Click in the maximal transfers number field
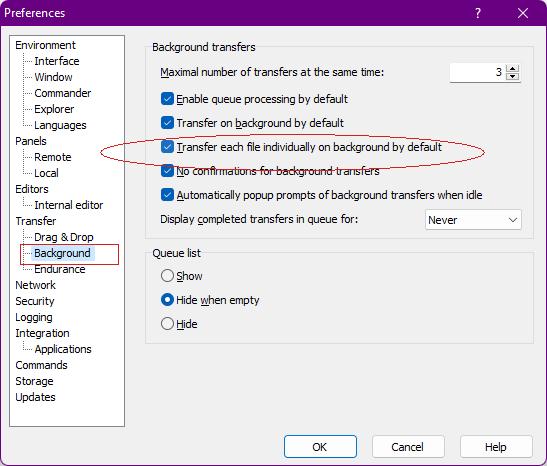The image size is (547, 466). point(477,73)
